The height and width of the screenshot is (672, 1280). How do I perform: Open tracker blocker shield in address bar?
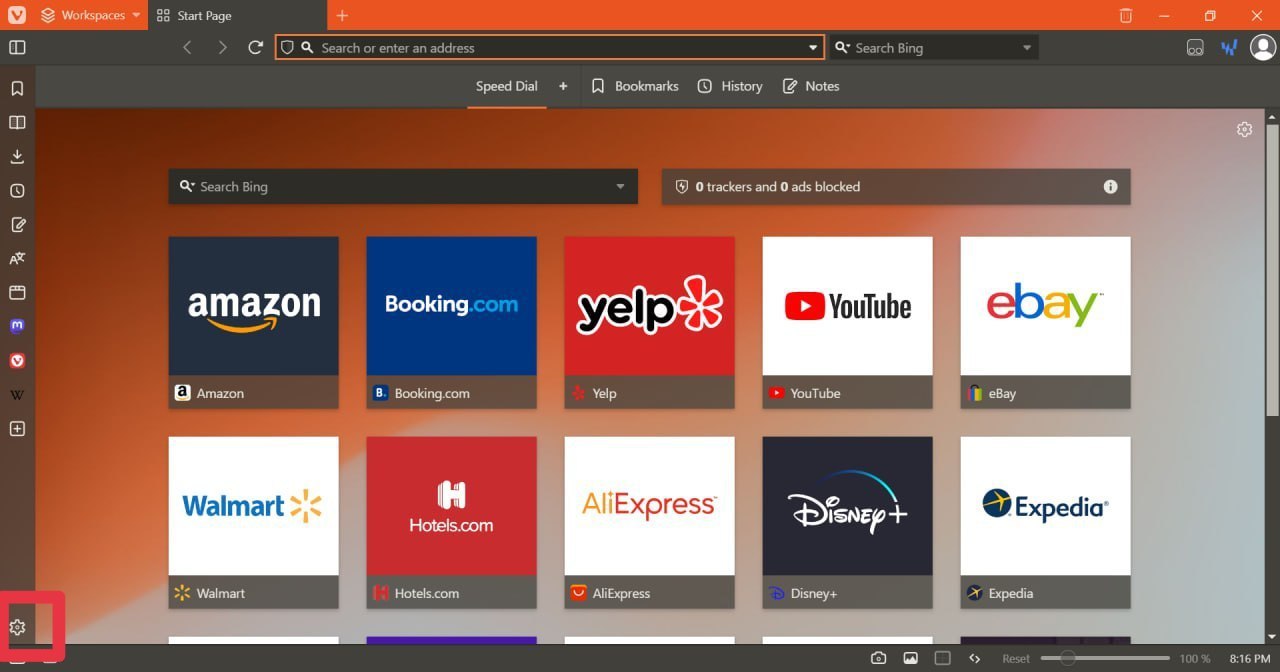click(x=287, y=47)
